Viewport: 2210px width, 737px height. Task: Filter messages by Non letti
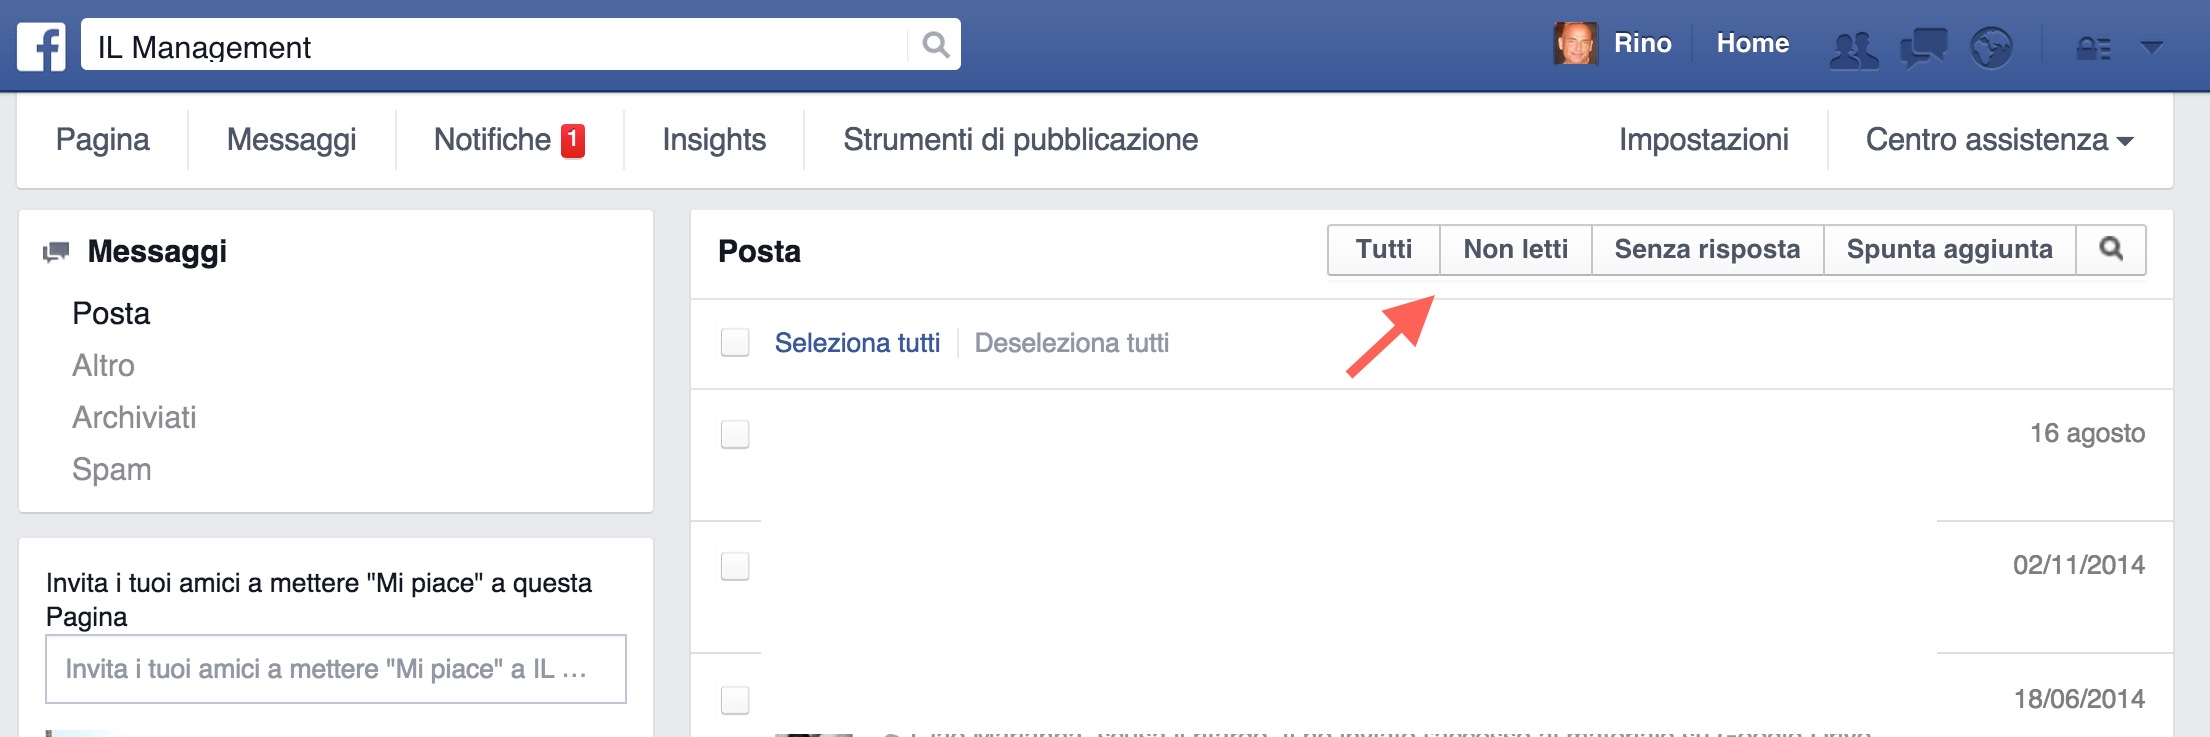tap(1515, 249)
